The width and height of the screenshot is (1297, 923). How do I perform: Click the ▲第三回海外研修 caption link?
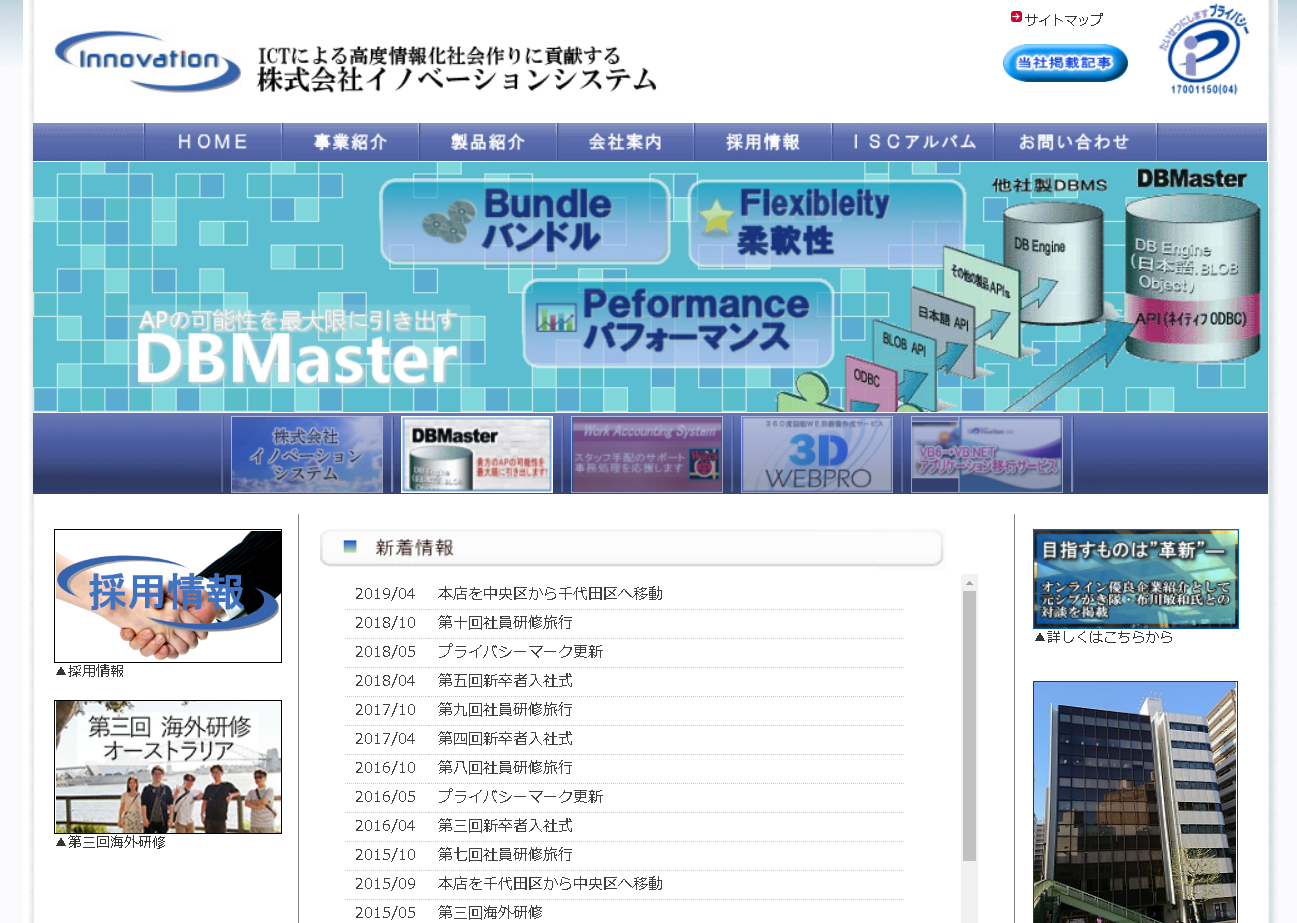click(110, 842)
